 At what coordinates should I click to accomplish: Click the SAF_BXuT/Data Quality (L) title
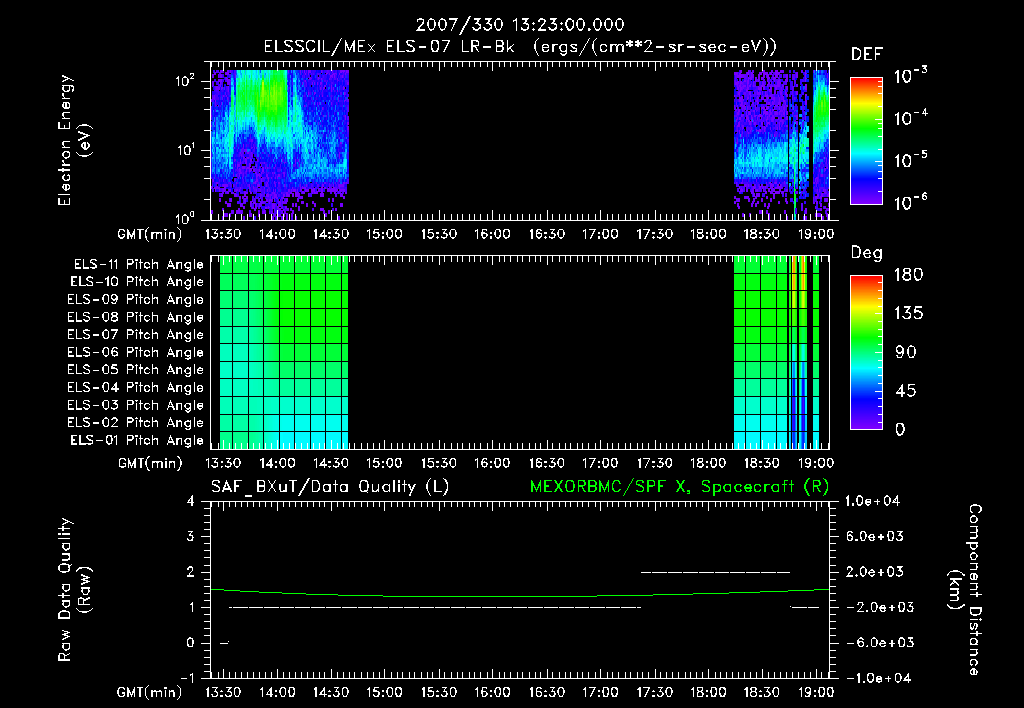pos(330,487)
